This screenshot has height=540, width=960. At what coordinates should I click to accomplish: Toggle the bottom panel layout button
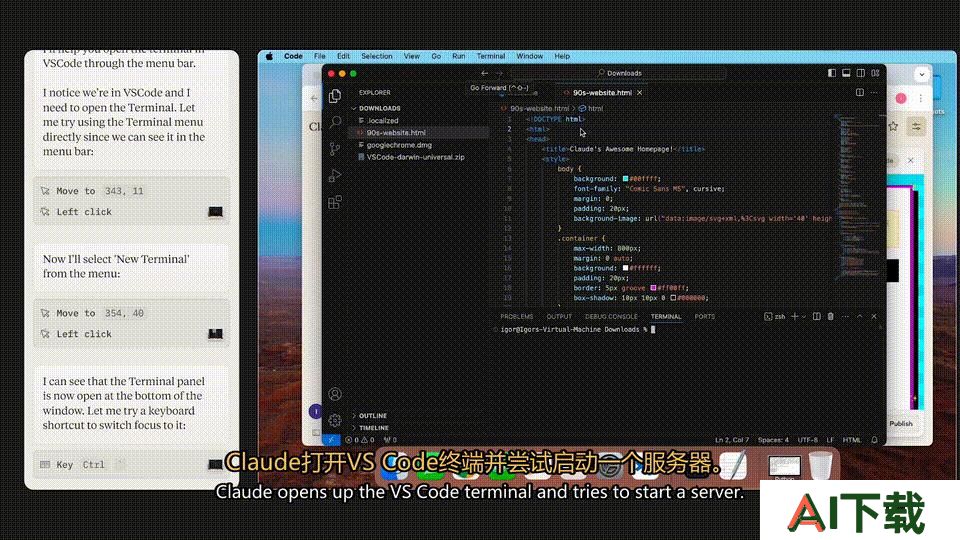point(846,73)
